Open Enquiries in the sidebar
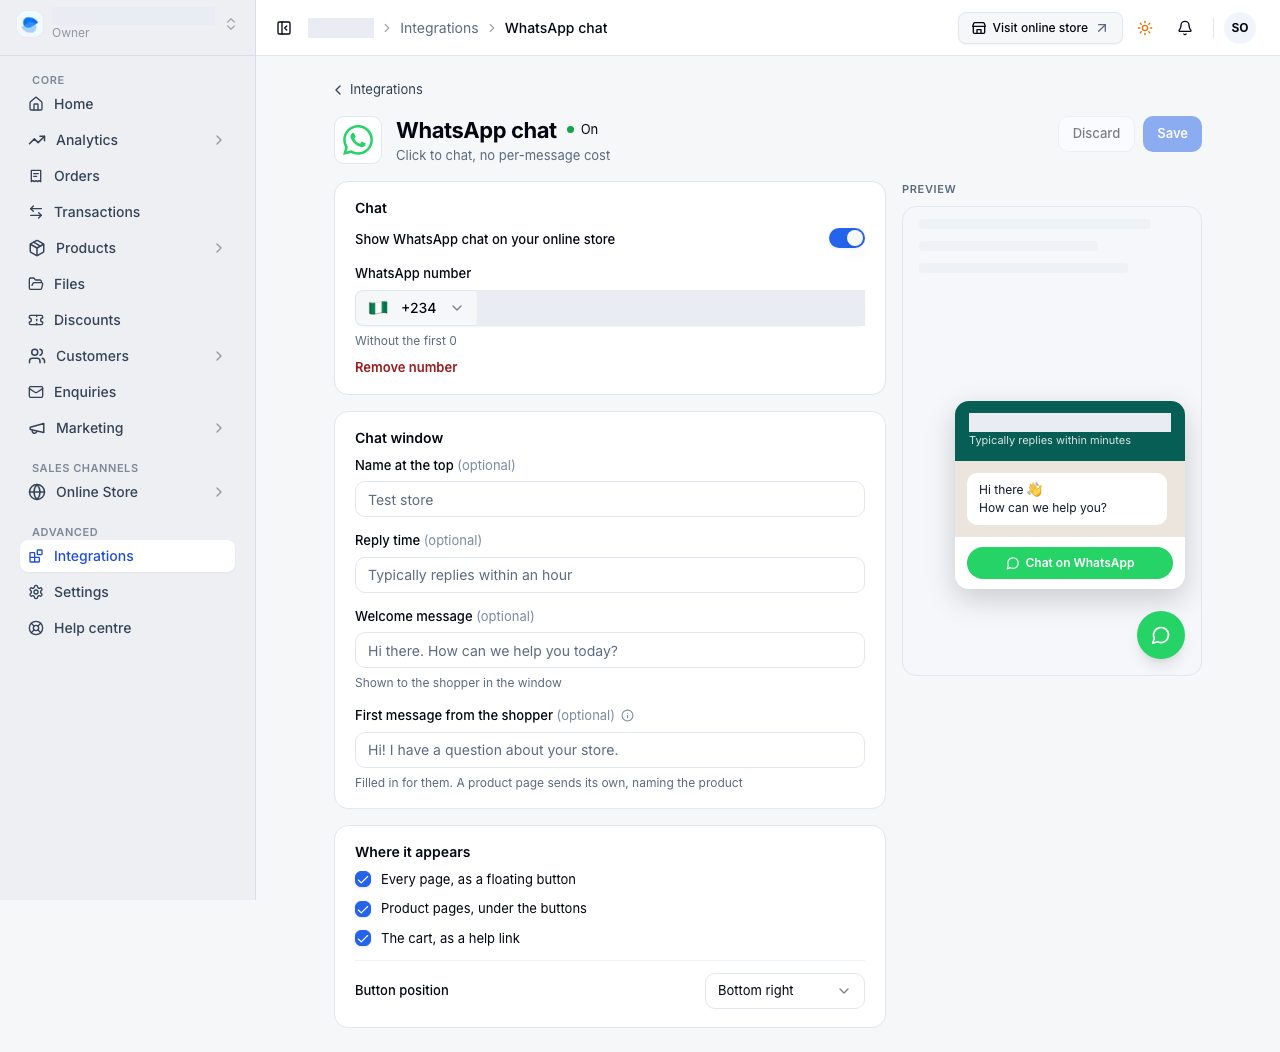Image resolution: width=1280 pixels, height=1052 pixels. 127,392
